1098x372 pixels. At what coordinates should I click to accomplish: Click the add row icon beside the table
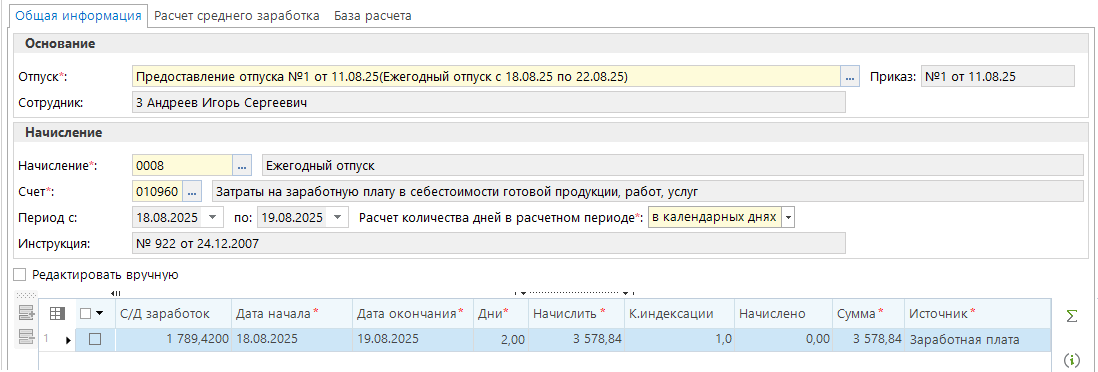pyautogui.click(x=26, y=313)
